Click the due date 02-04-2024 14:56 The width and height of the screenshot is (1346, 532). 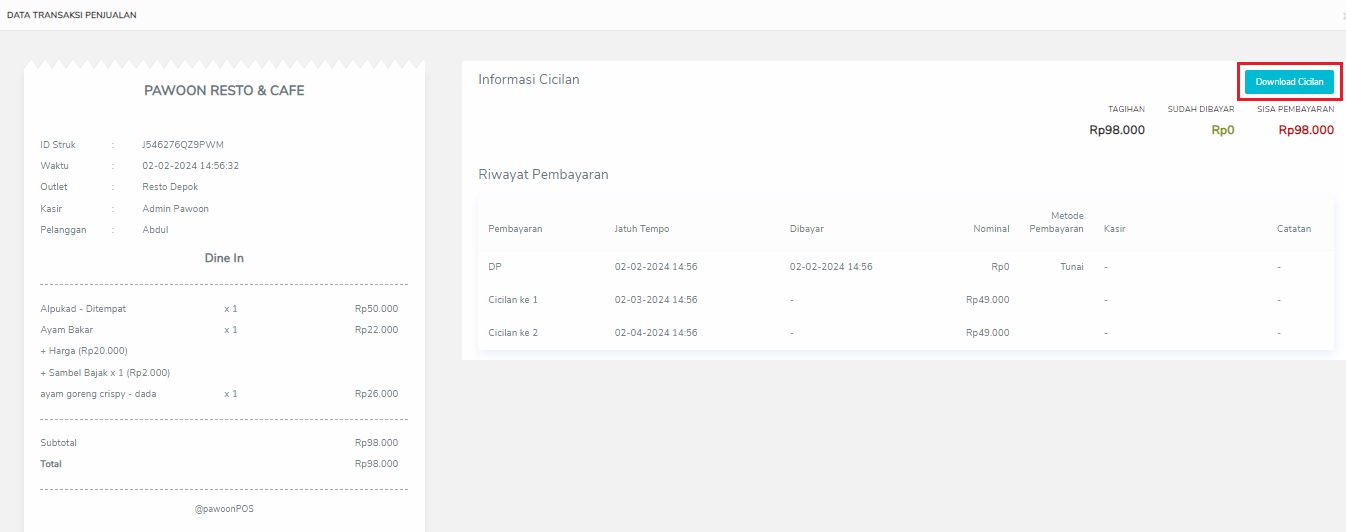pos(656,333)
